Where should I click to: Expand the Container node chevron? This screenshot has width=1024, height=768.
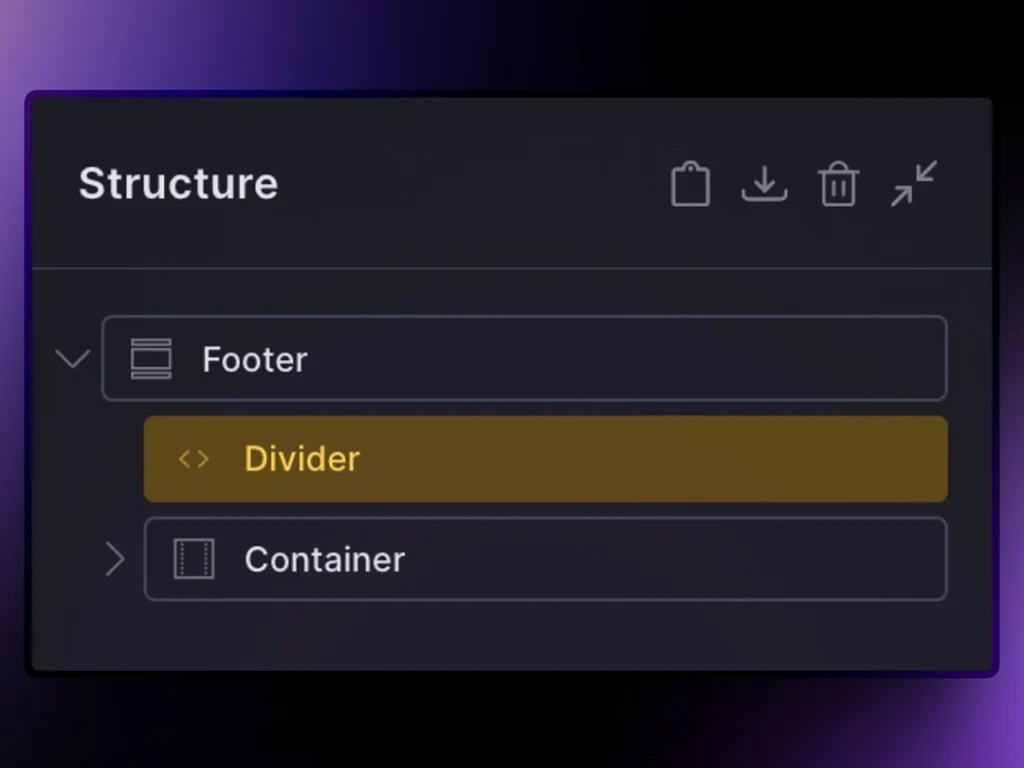(x=115, y=559)
